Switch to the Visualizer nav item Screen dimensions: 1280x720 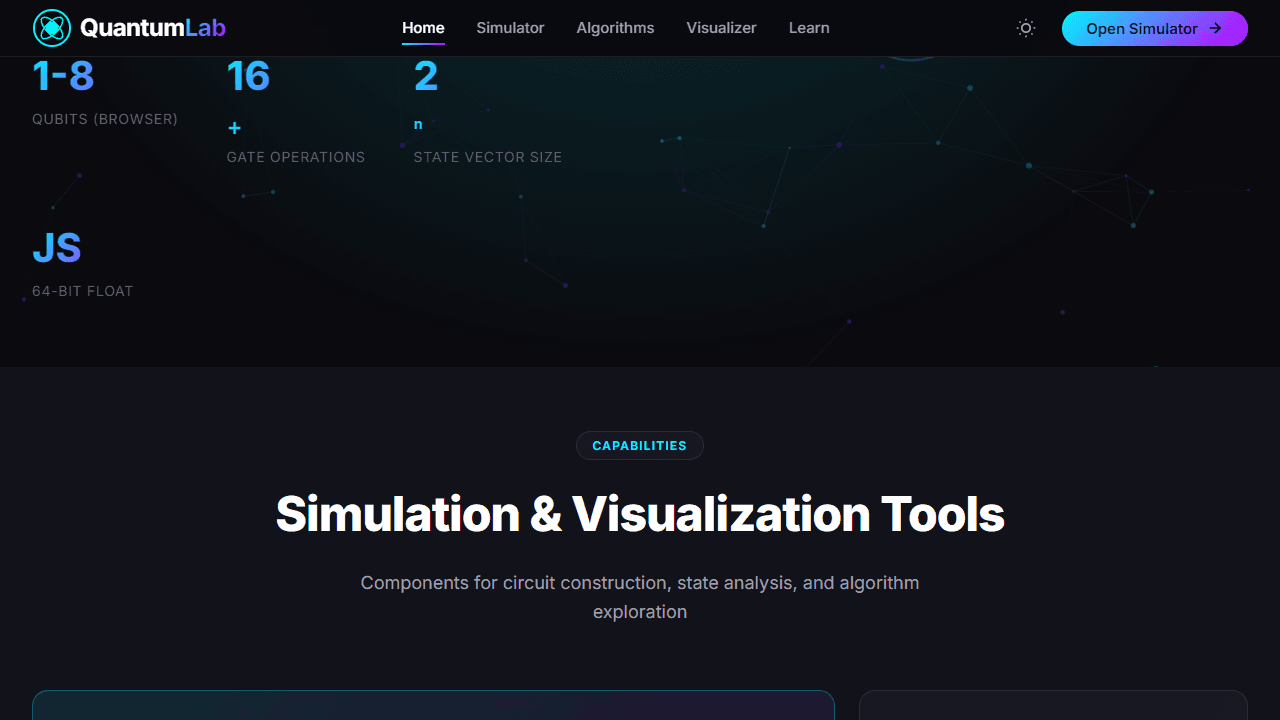[721, 28]
